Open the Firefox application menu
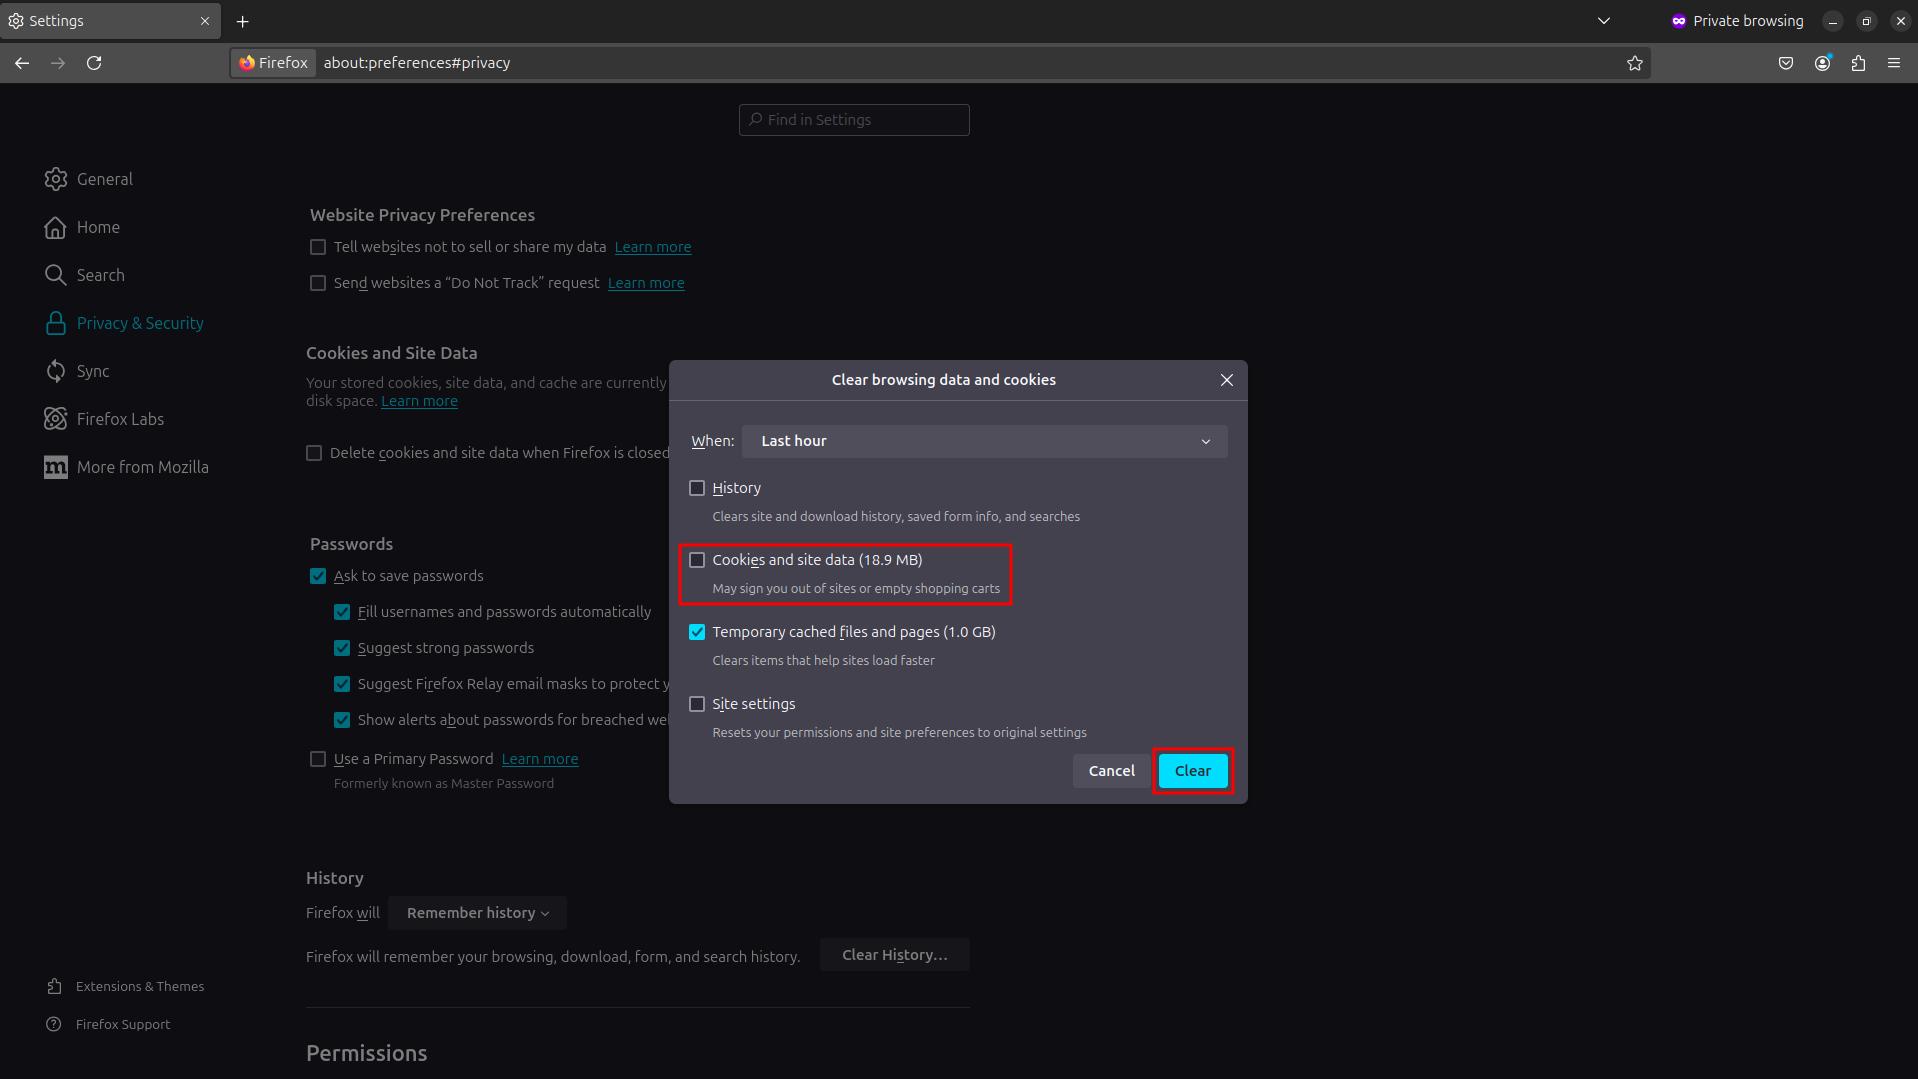 pos(1894,63)
